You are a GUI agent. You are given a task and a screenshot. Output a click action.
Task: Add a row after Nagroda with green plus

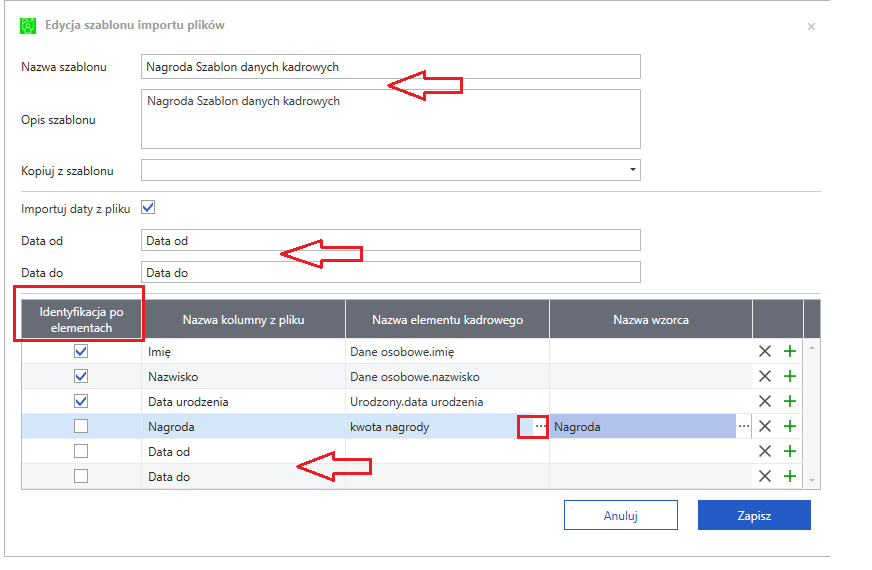pyautogui.click(x=790, y=427)
